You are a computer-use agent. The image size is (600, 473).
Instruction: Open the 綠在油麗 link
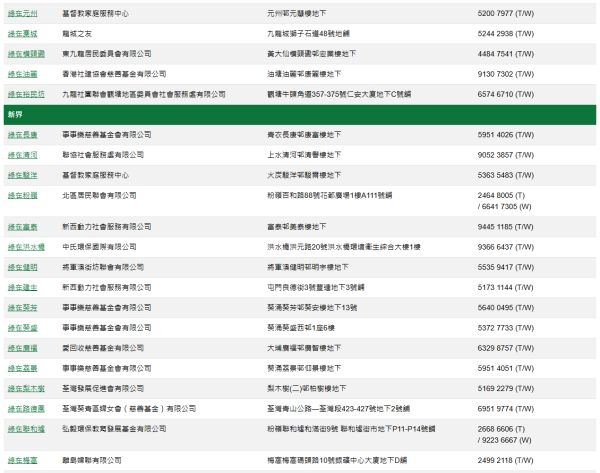click(x=23, y=74)
